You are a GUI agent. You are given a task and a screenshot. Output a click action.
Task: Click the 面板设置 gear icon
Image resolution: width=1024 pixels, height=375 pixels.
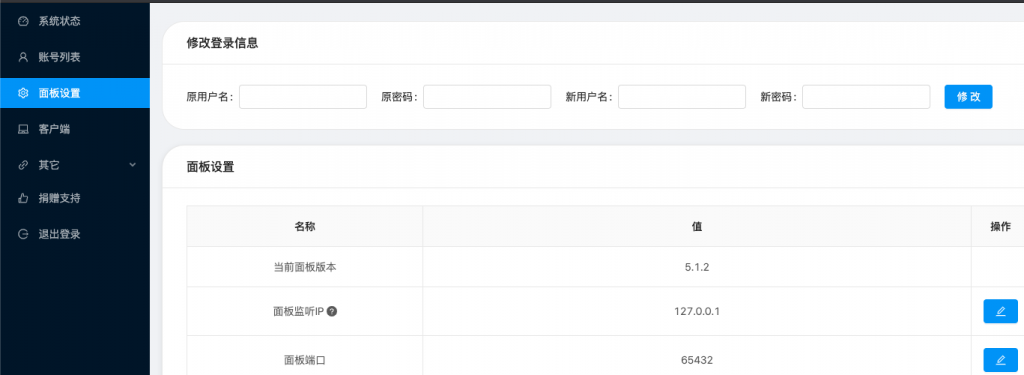tap(23, 93)
